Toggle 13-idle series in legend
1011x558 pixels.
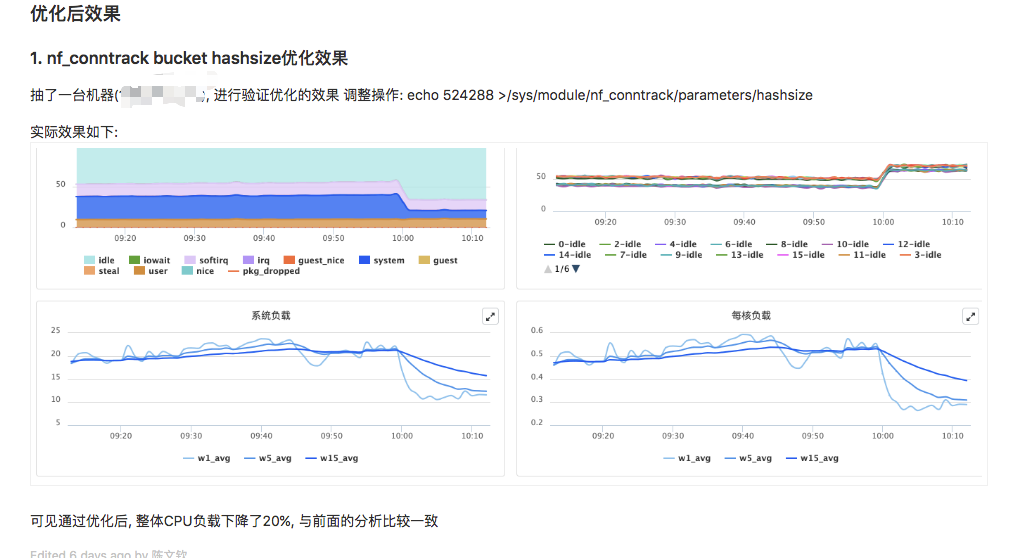pos(740,255)
